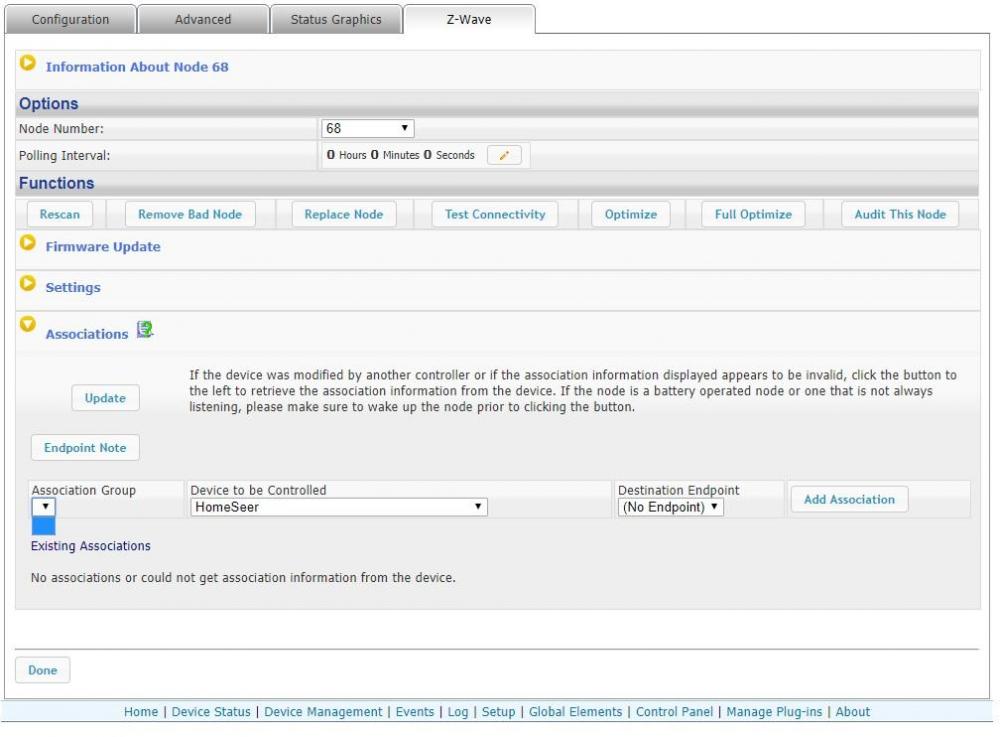The height and width of the screenshot is (737, 1000).
Task: Select the blue highlighted Association Group option
Action: click(44, 526)
